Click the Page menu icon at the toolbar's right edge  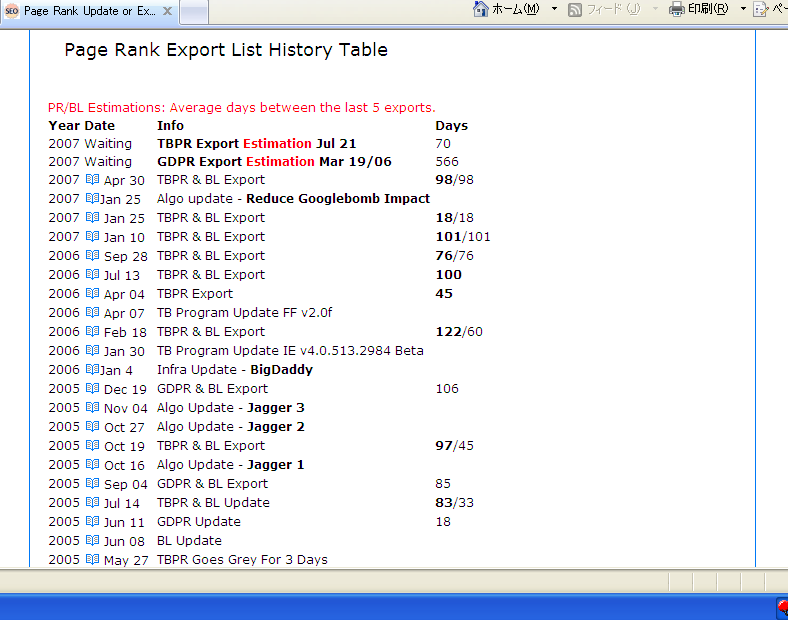[762, 9]
